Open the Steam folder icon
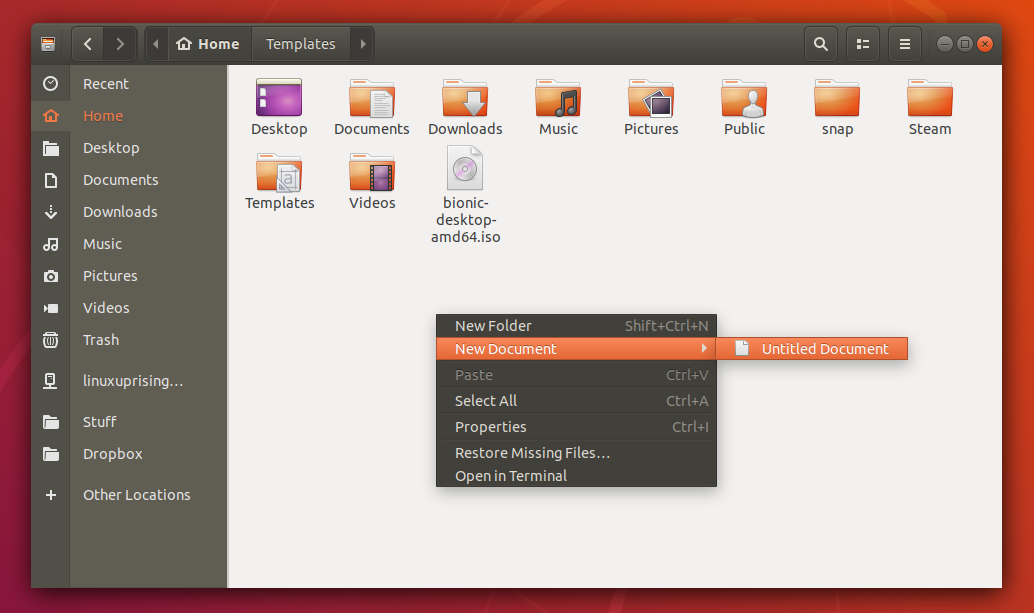This screenshot has width=1034, height=613. 929,97
